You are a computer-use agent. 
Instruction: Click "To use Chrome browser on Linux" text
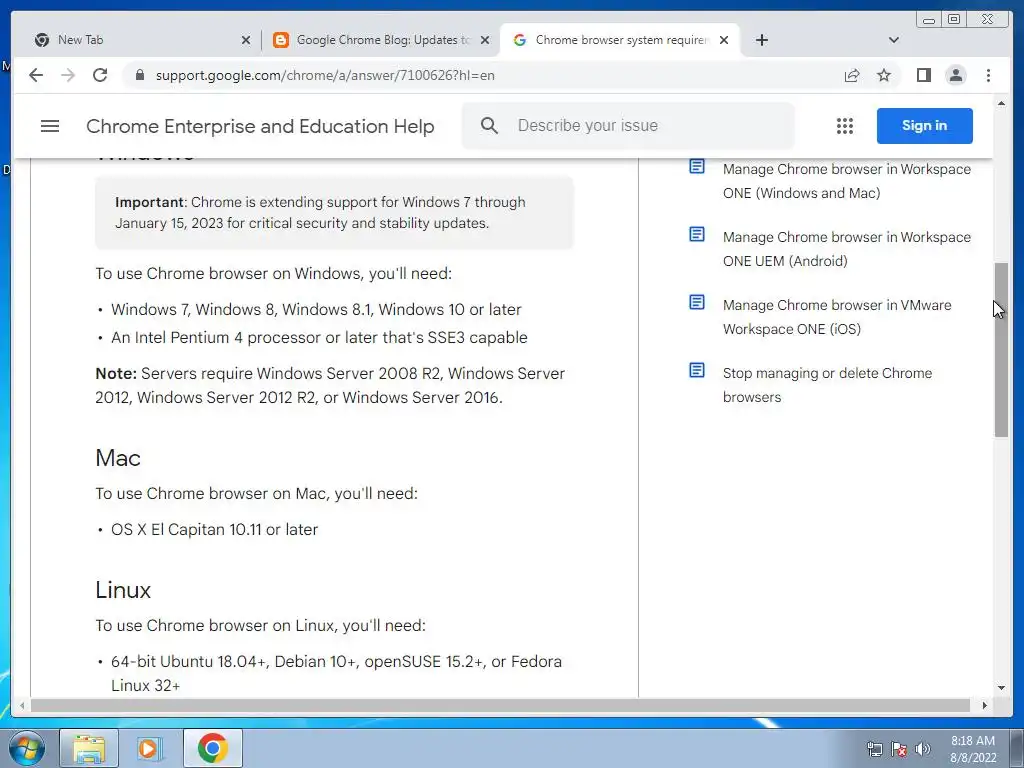point(261,625)
